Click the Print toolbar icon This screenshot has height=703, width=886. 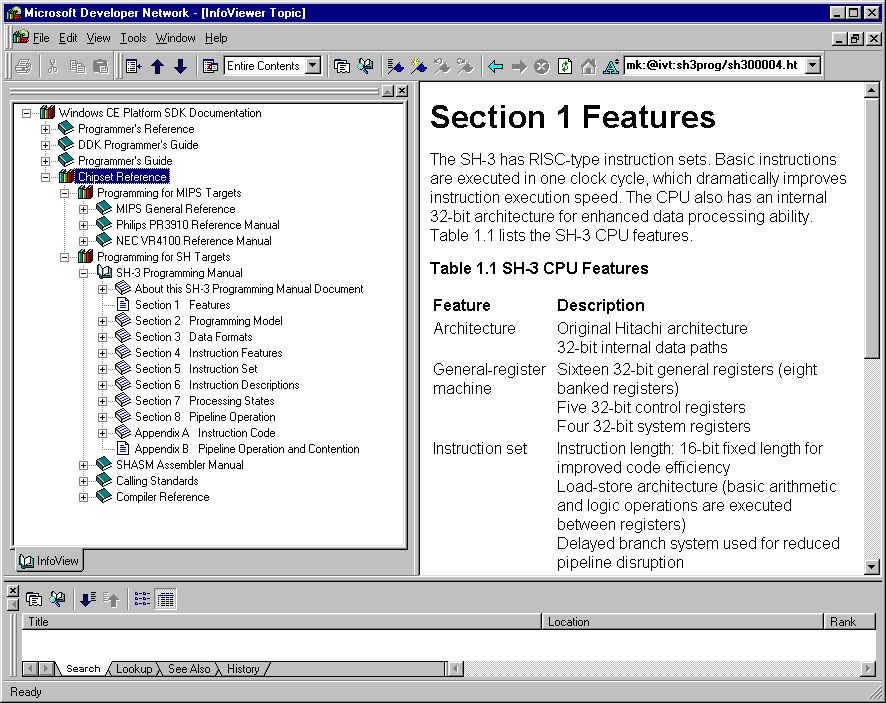tap(23, 66)
